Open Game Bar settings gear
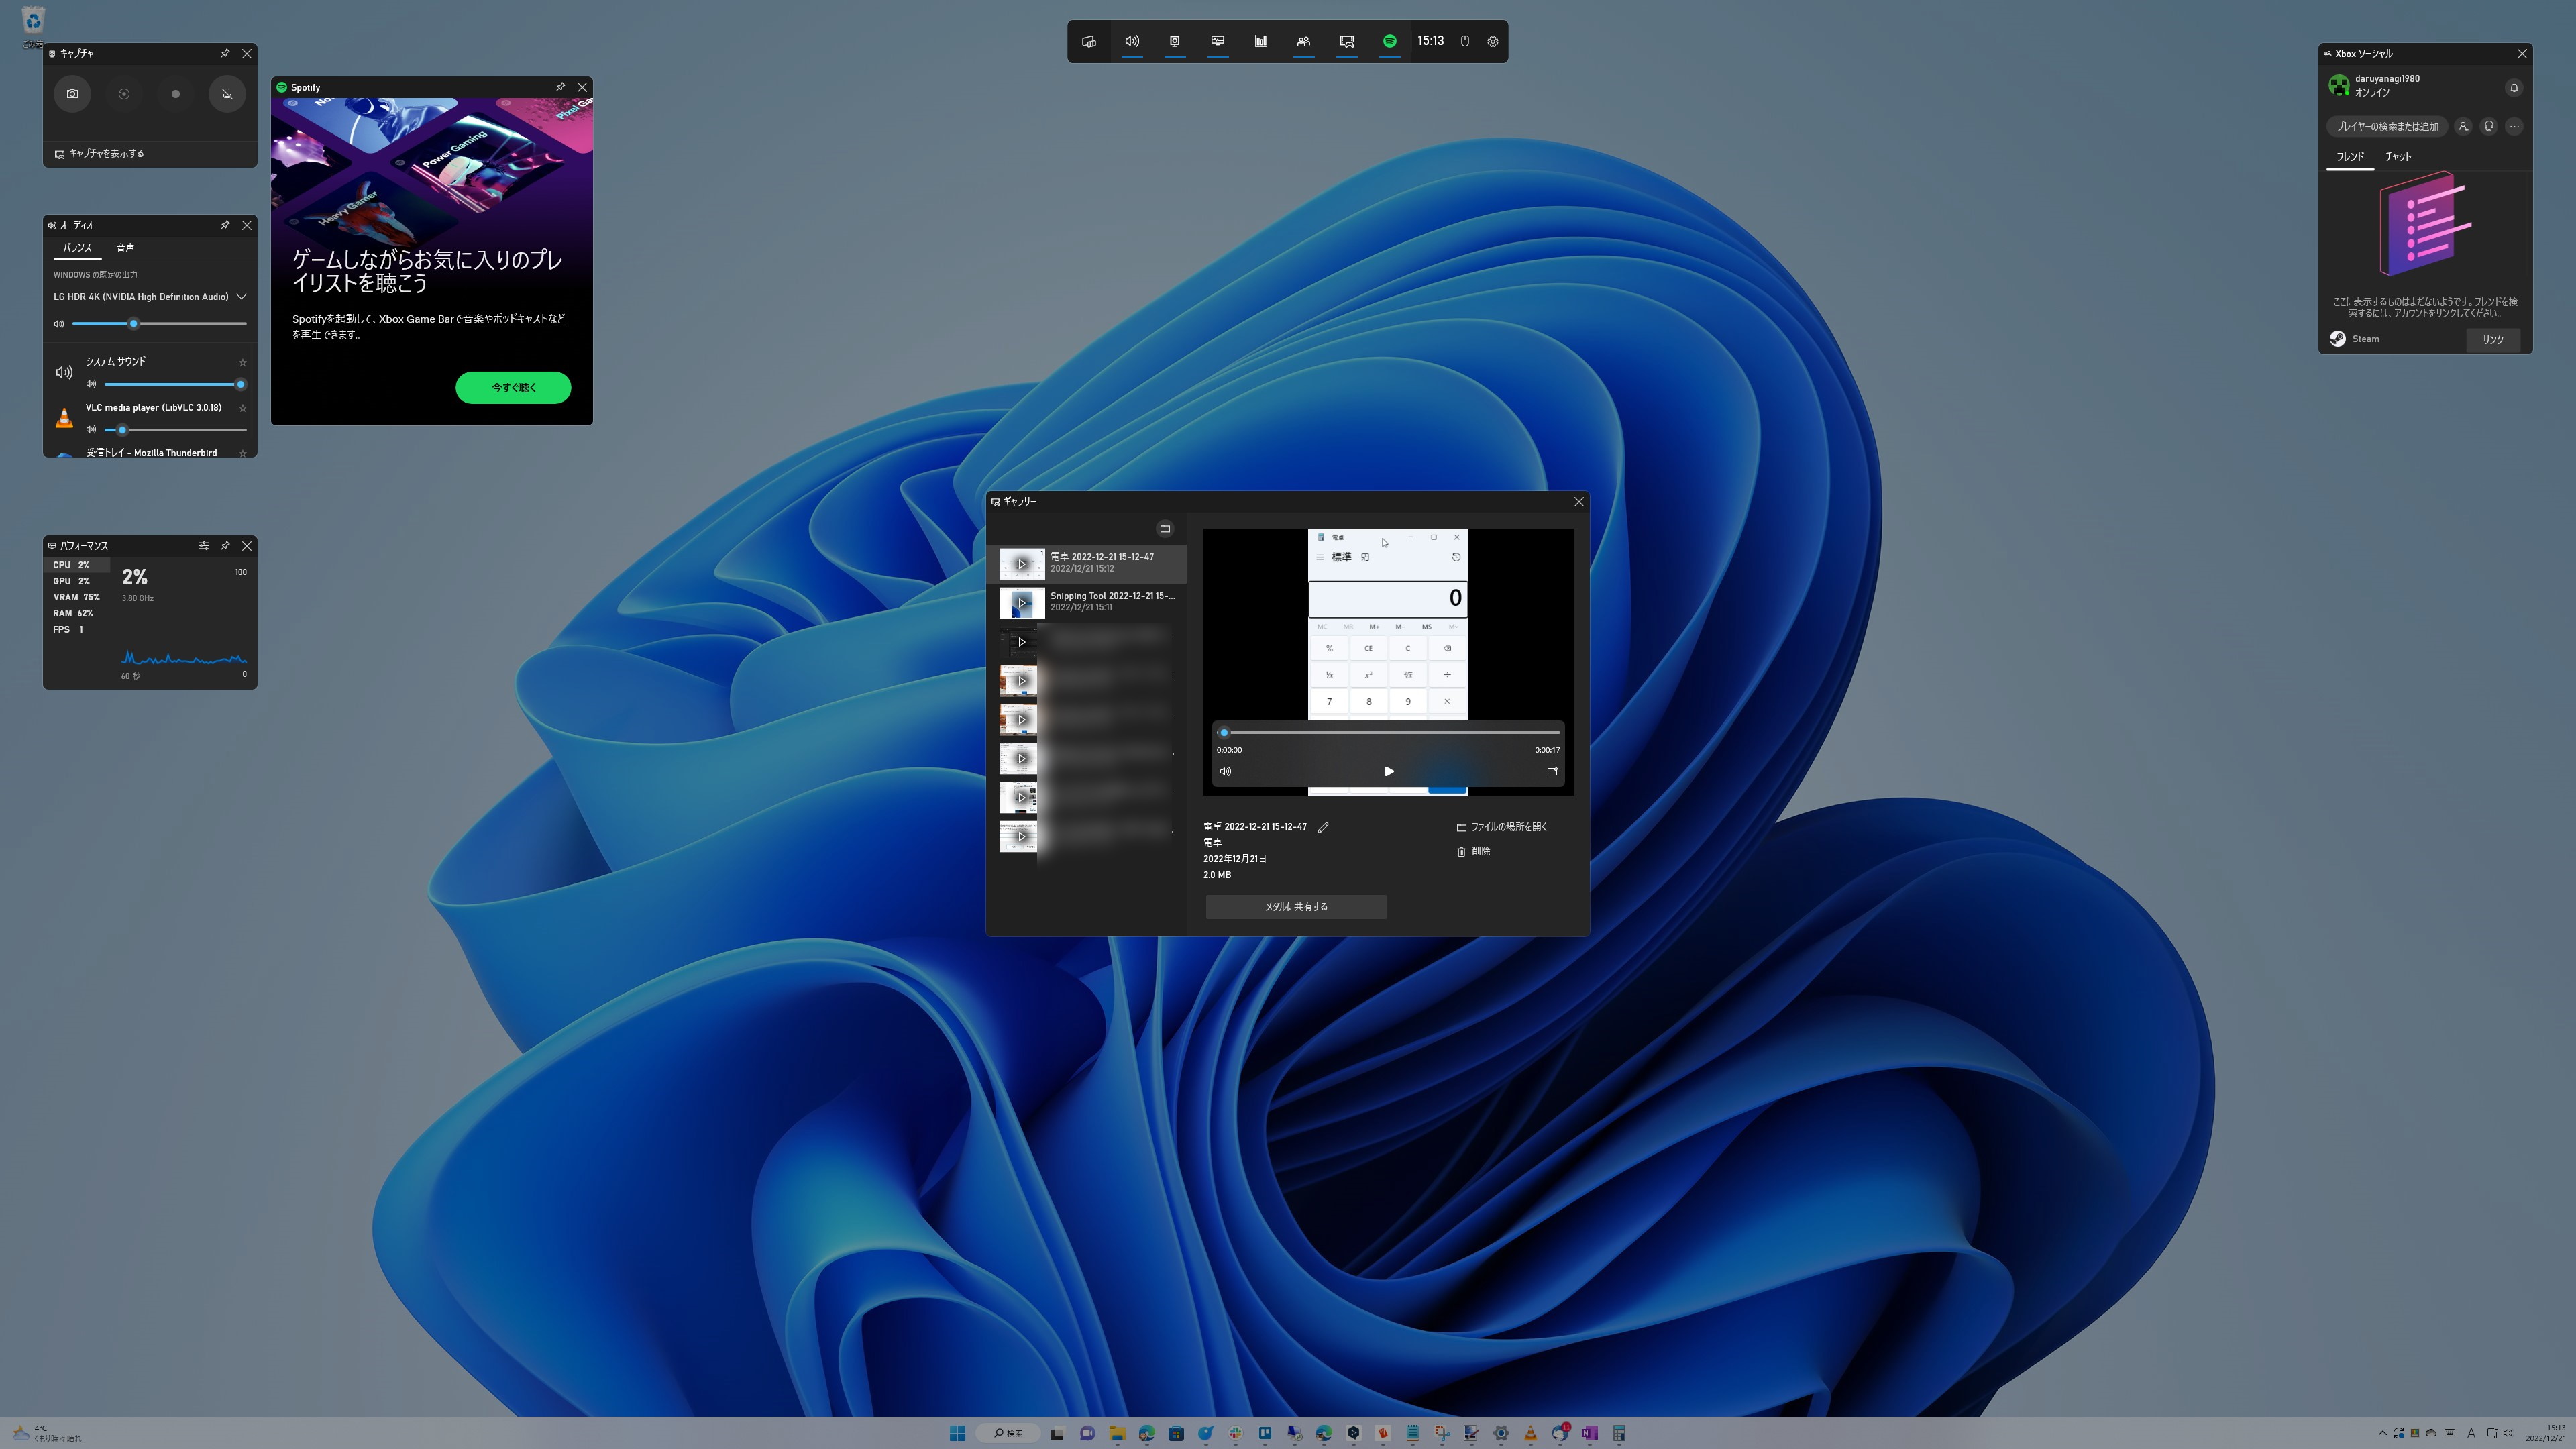Viewport: 2576px width, 1449px height. [x=1492, y=42]
